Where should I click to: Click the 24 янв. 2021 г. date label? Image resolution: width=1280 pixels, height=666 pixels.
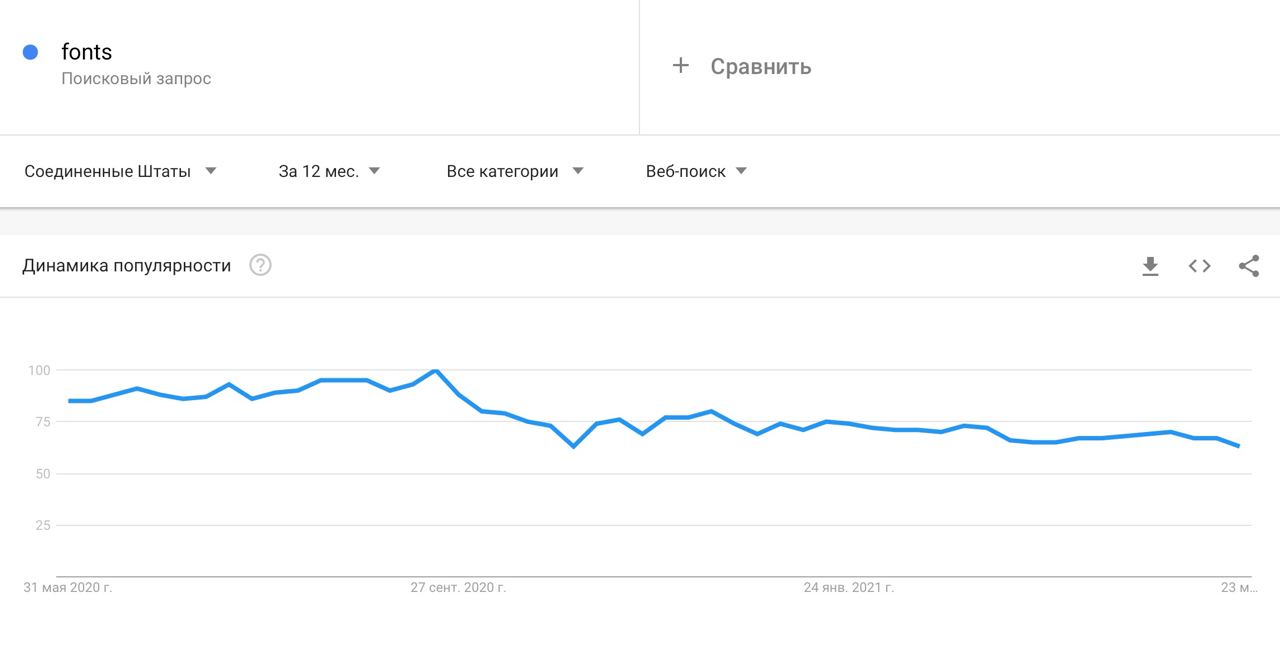[x=849, y=588]
